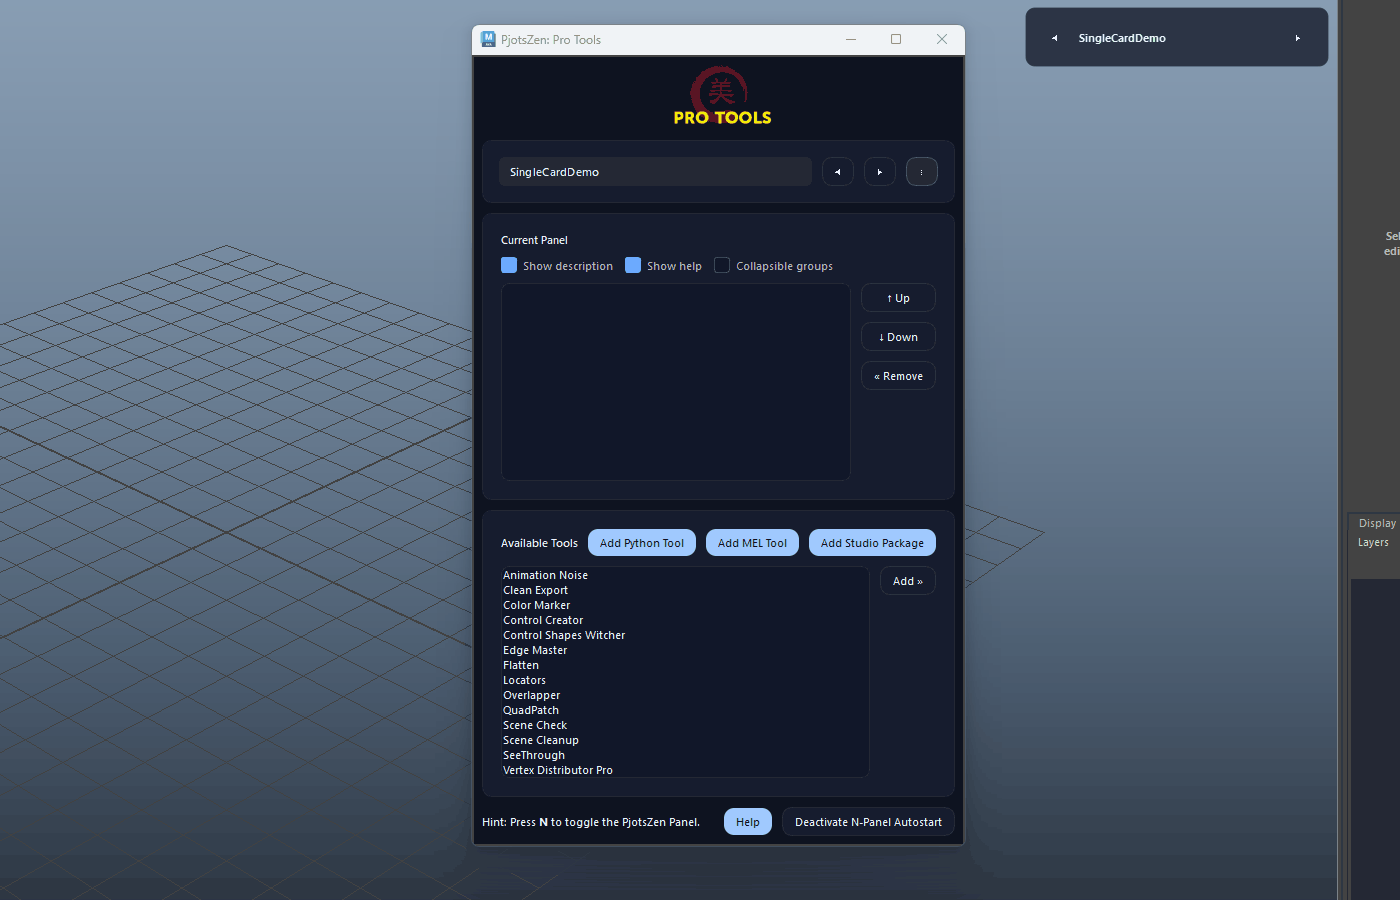Select Color Marker tool entry
Screen dimensions: 1400x900
(x=536, y=605)
